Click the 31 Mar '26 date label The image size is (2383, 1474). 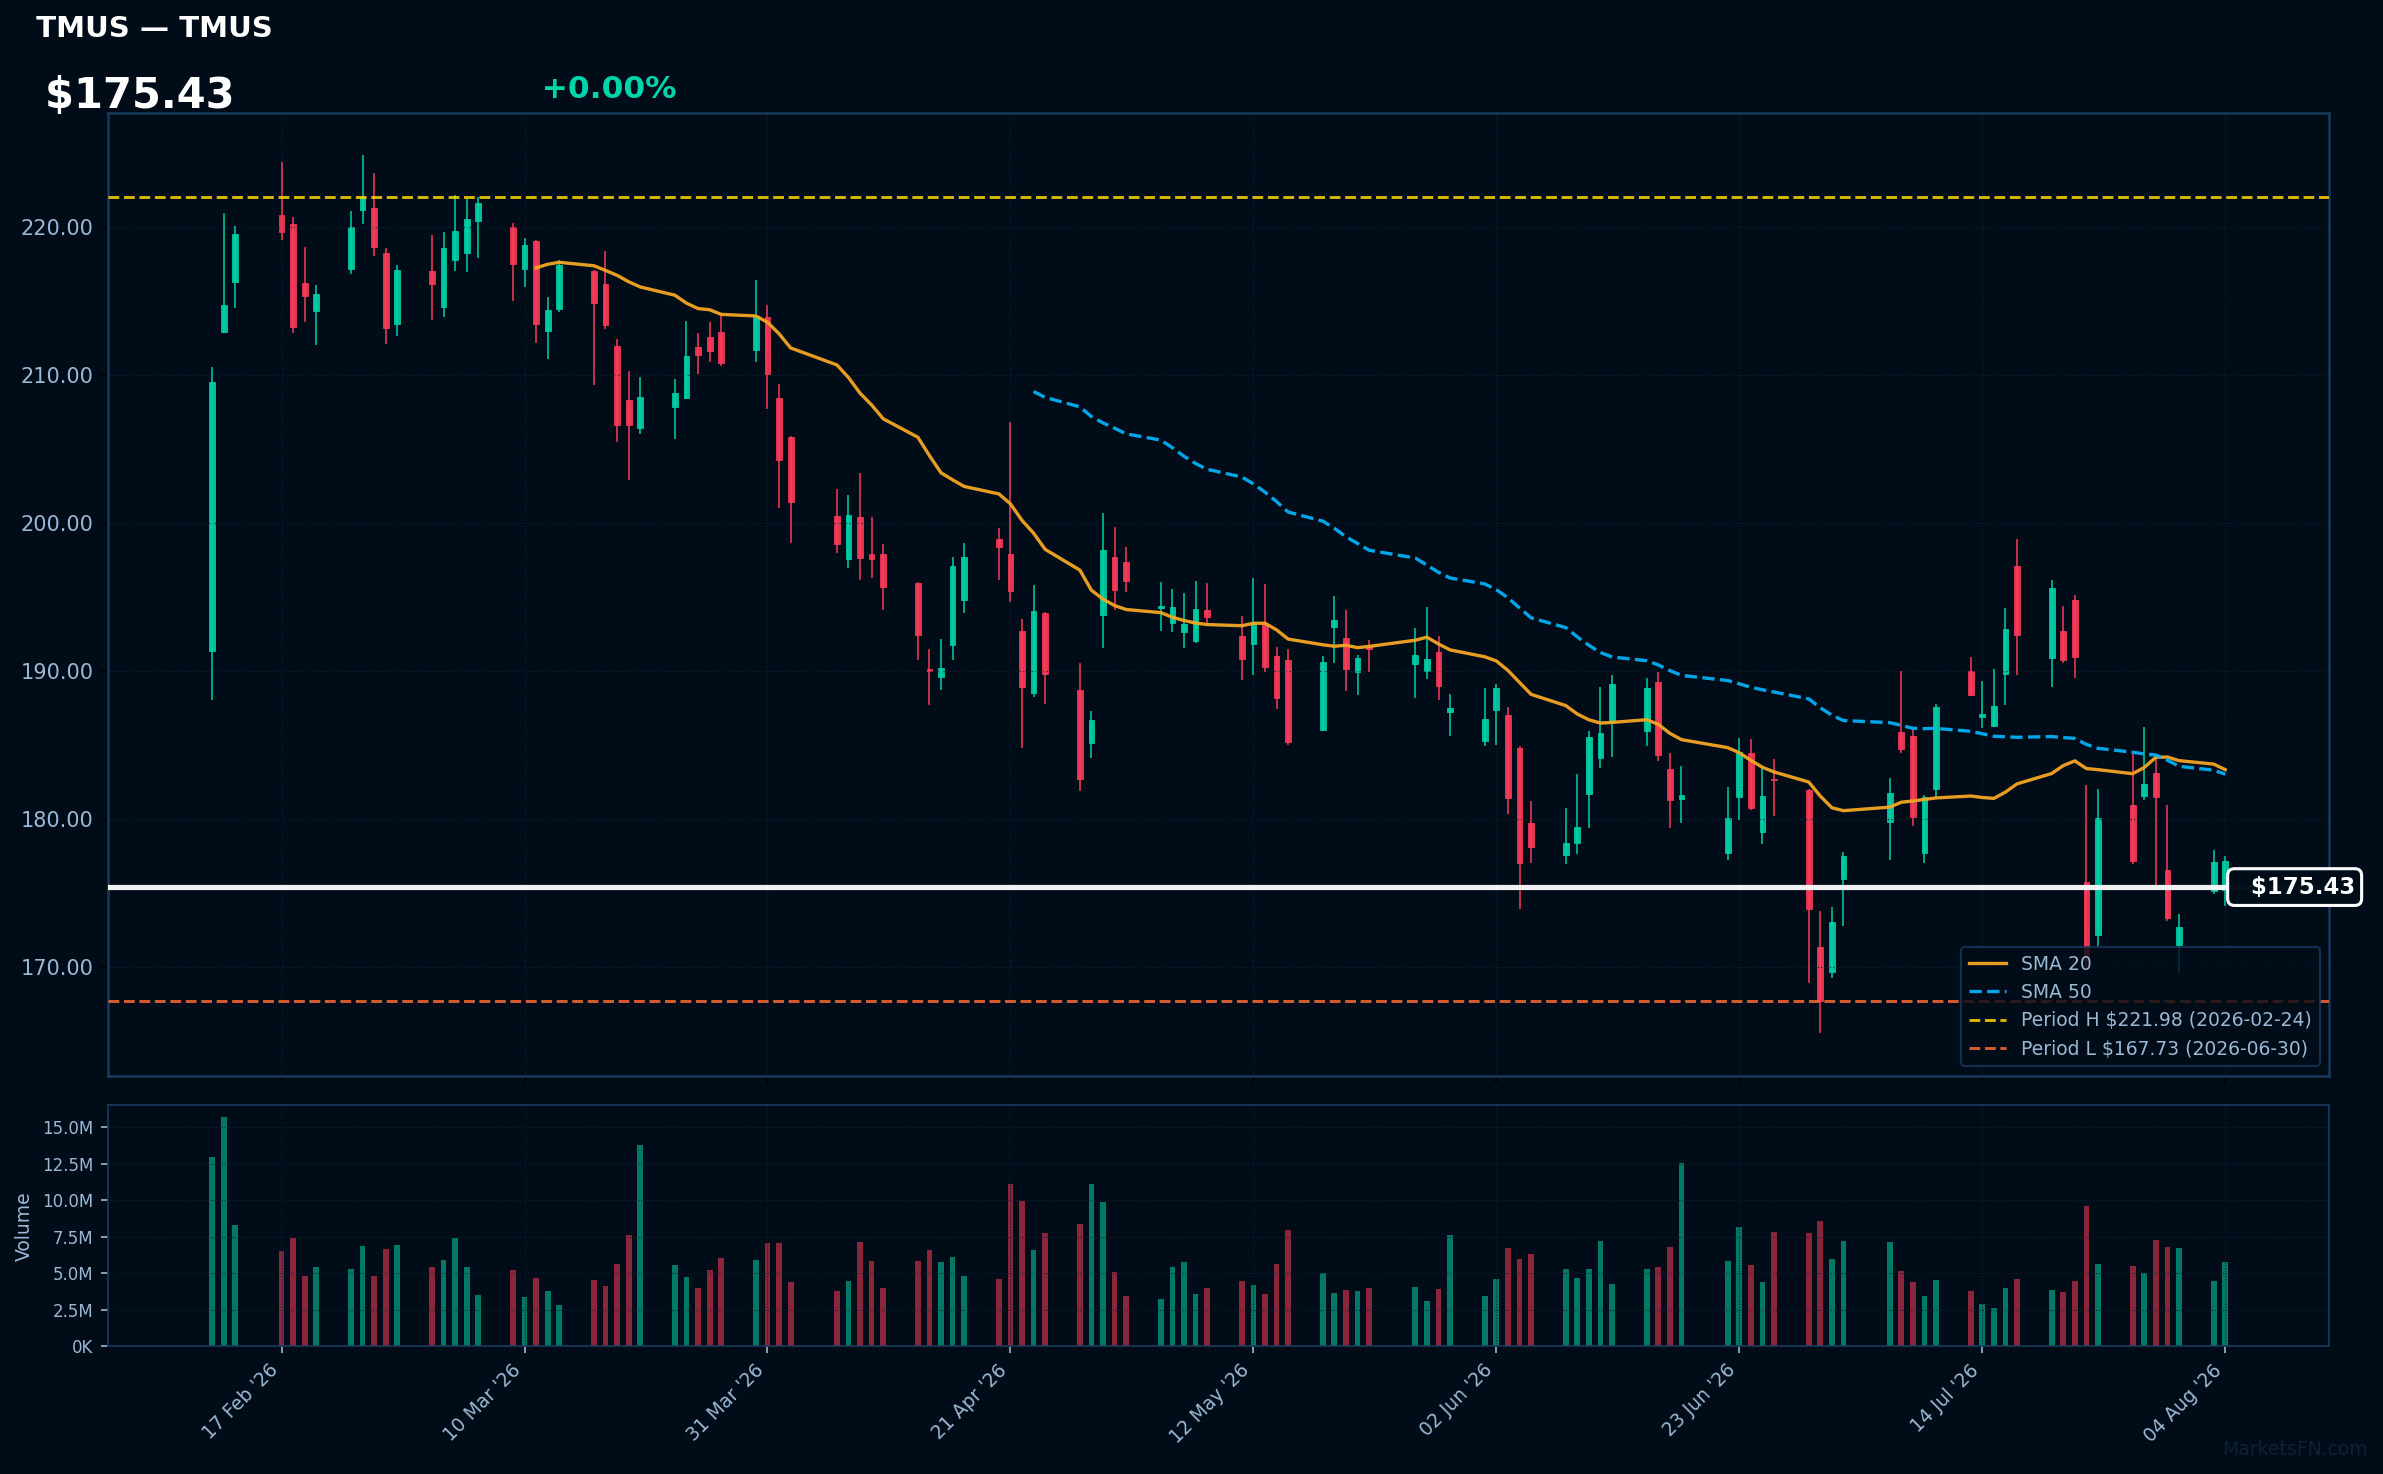tap(725, 1401)
